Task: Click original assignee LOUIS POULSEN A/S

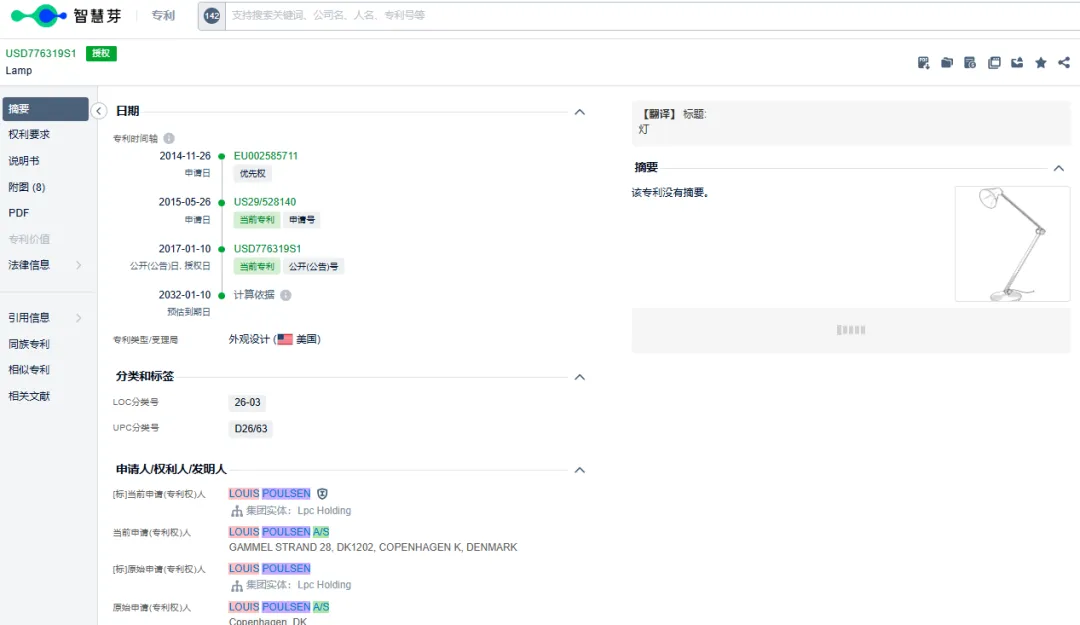Action: pyautogui.click(x=279, y=607)
